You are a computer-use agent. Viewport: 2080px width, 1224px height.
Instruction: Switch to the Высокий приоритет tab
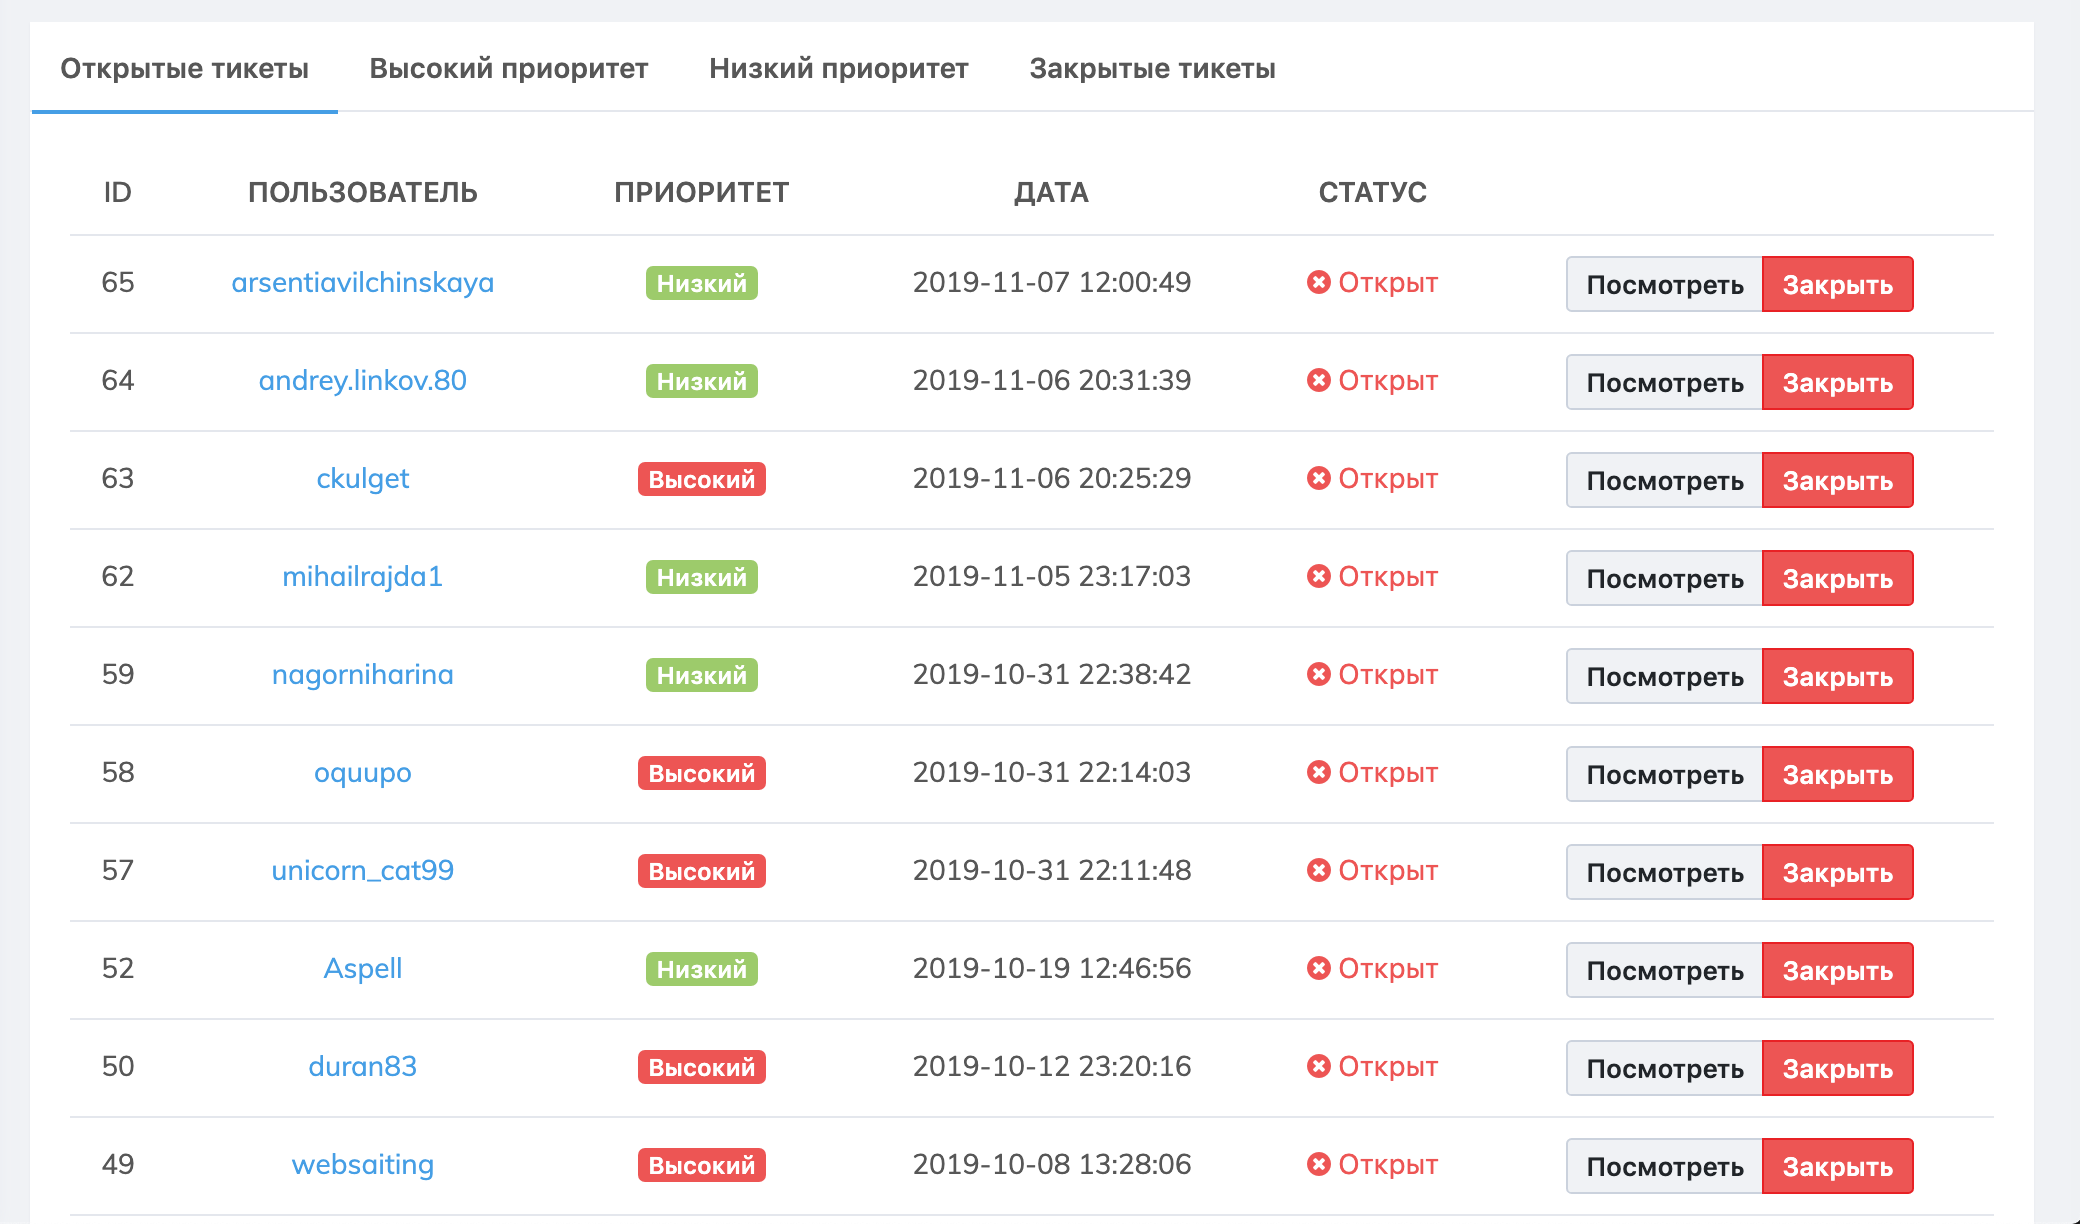(x=508, y=68)
